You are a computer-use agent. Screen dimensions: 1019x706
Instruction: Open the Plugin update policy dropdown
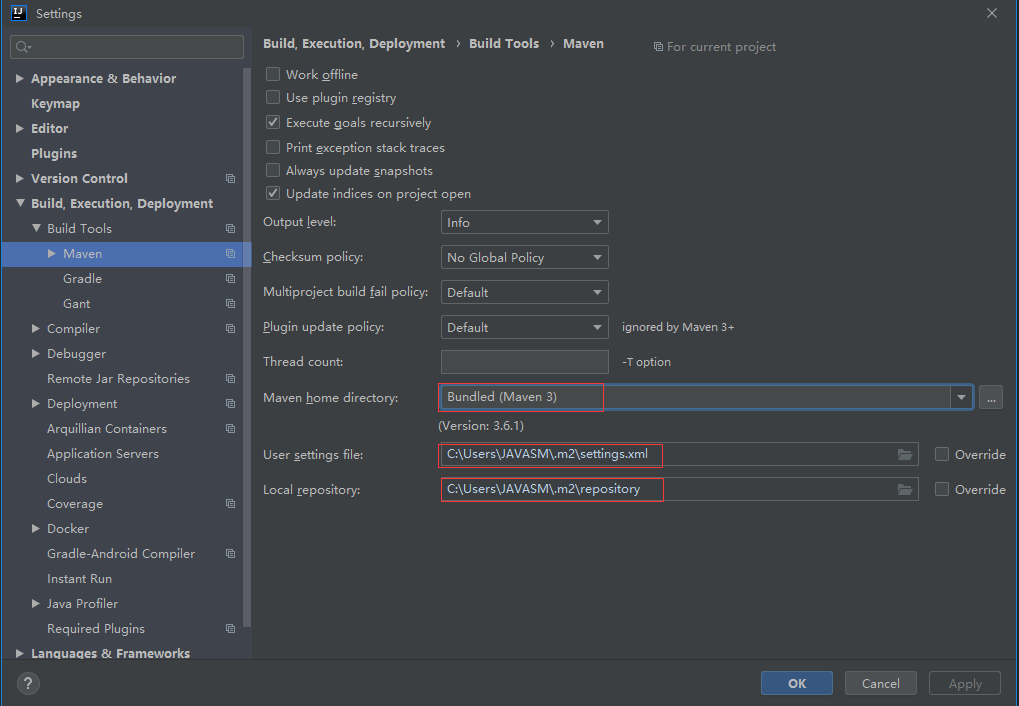(x=524, y=327)
